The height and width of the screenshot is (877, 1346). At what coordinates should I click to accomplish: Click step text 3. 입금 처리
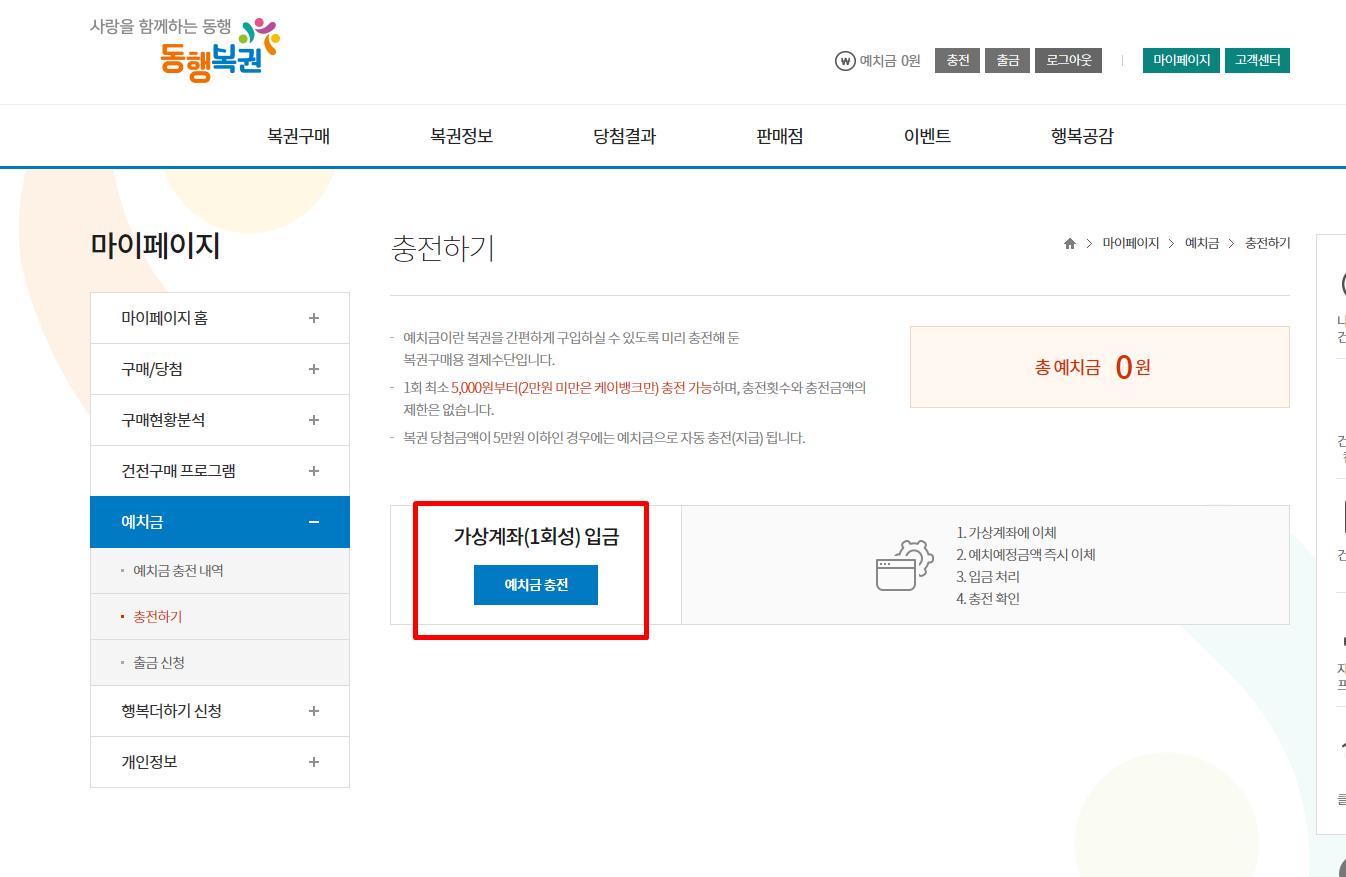point(988,577)
